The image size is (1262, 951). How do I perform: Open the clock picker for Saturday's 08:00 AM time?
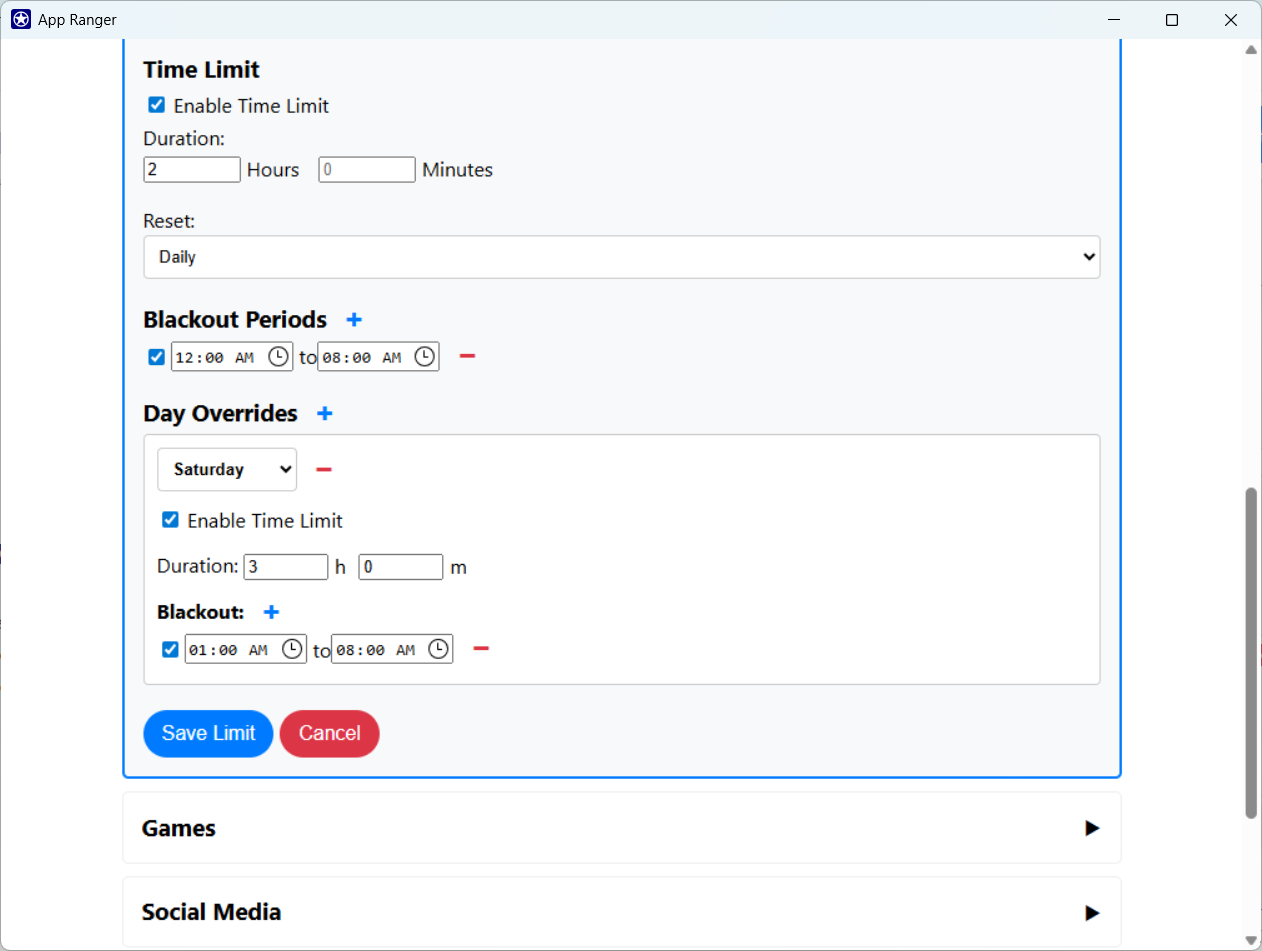click(437, 649)
